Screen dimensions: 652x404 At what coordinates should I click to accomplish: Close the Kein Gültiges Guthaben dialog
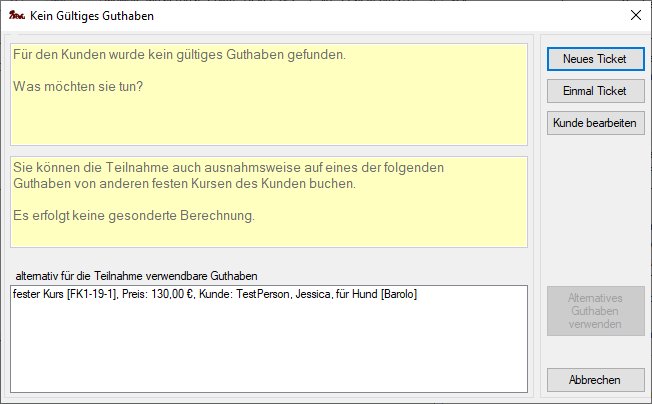633,16
